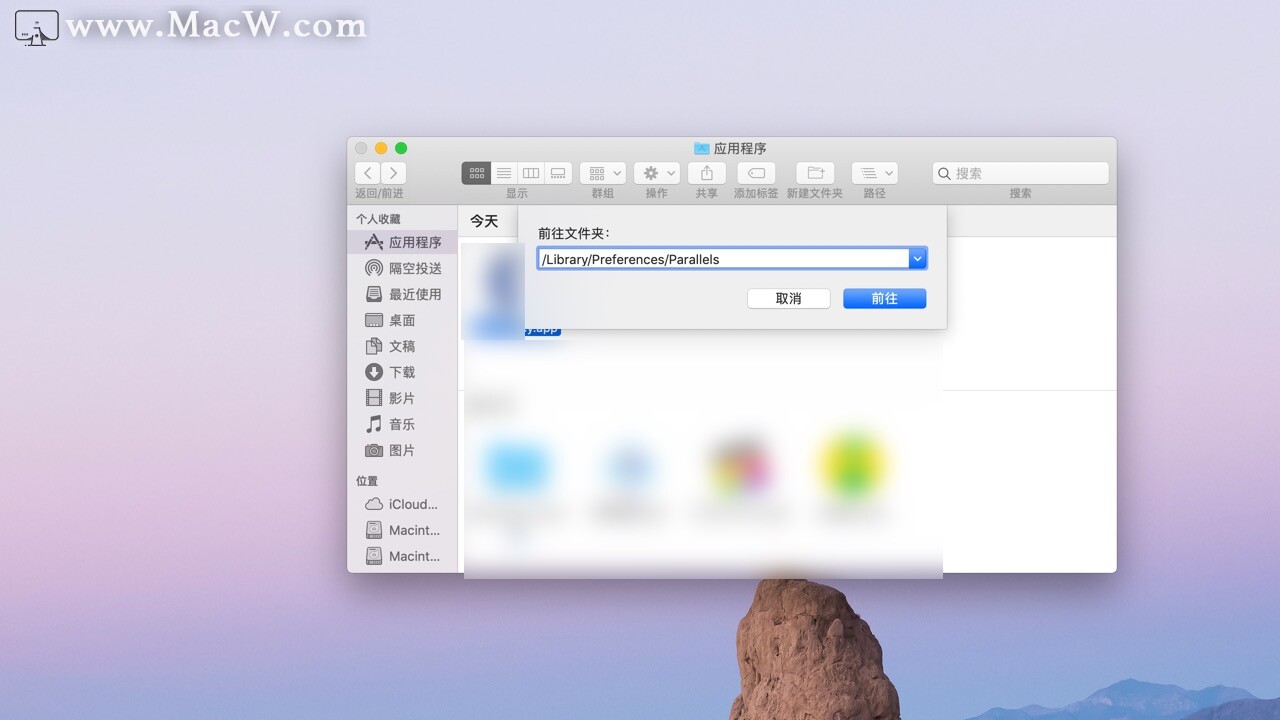Select iCloud… in sidebar locations

tap(403, 504)
